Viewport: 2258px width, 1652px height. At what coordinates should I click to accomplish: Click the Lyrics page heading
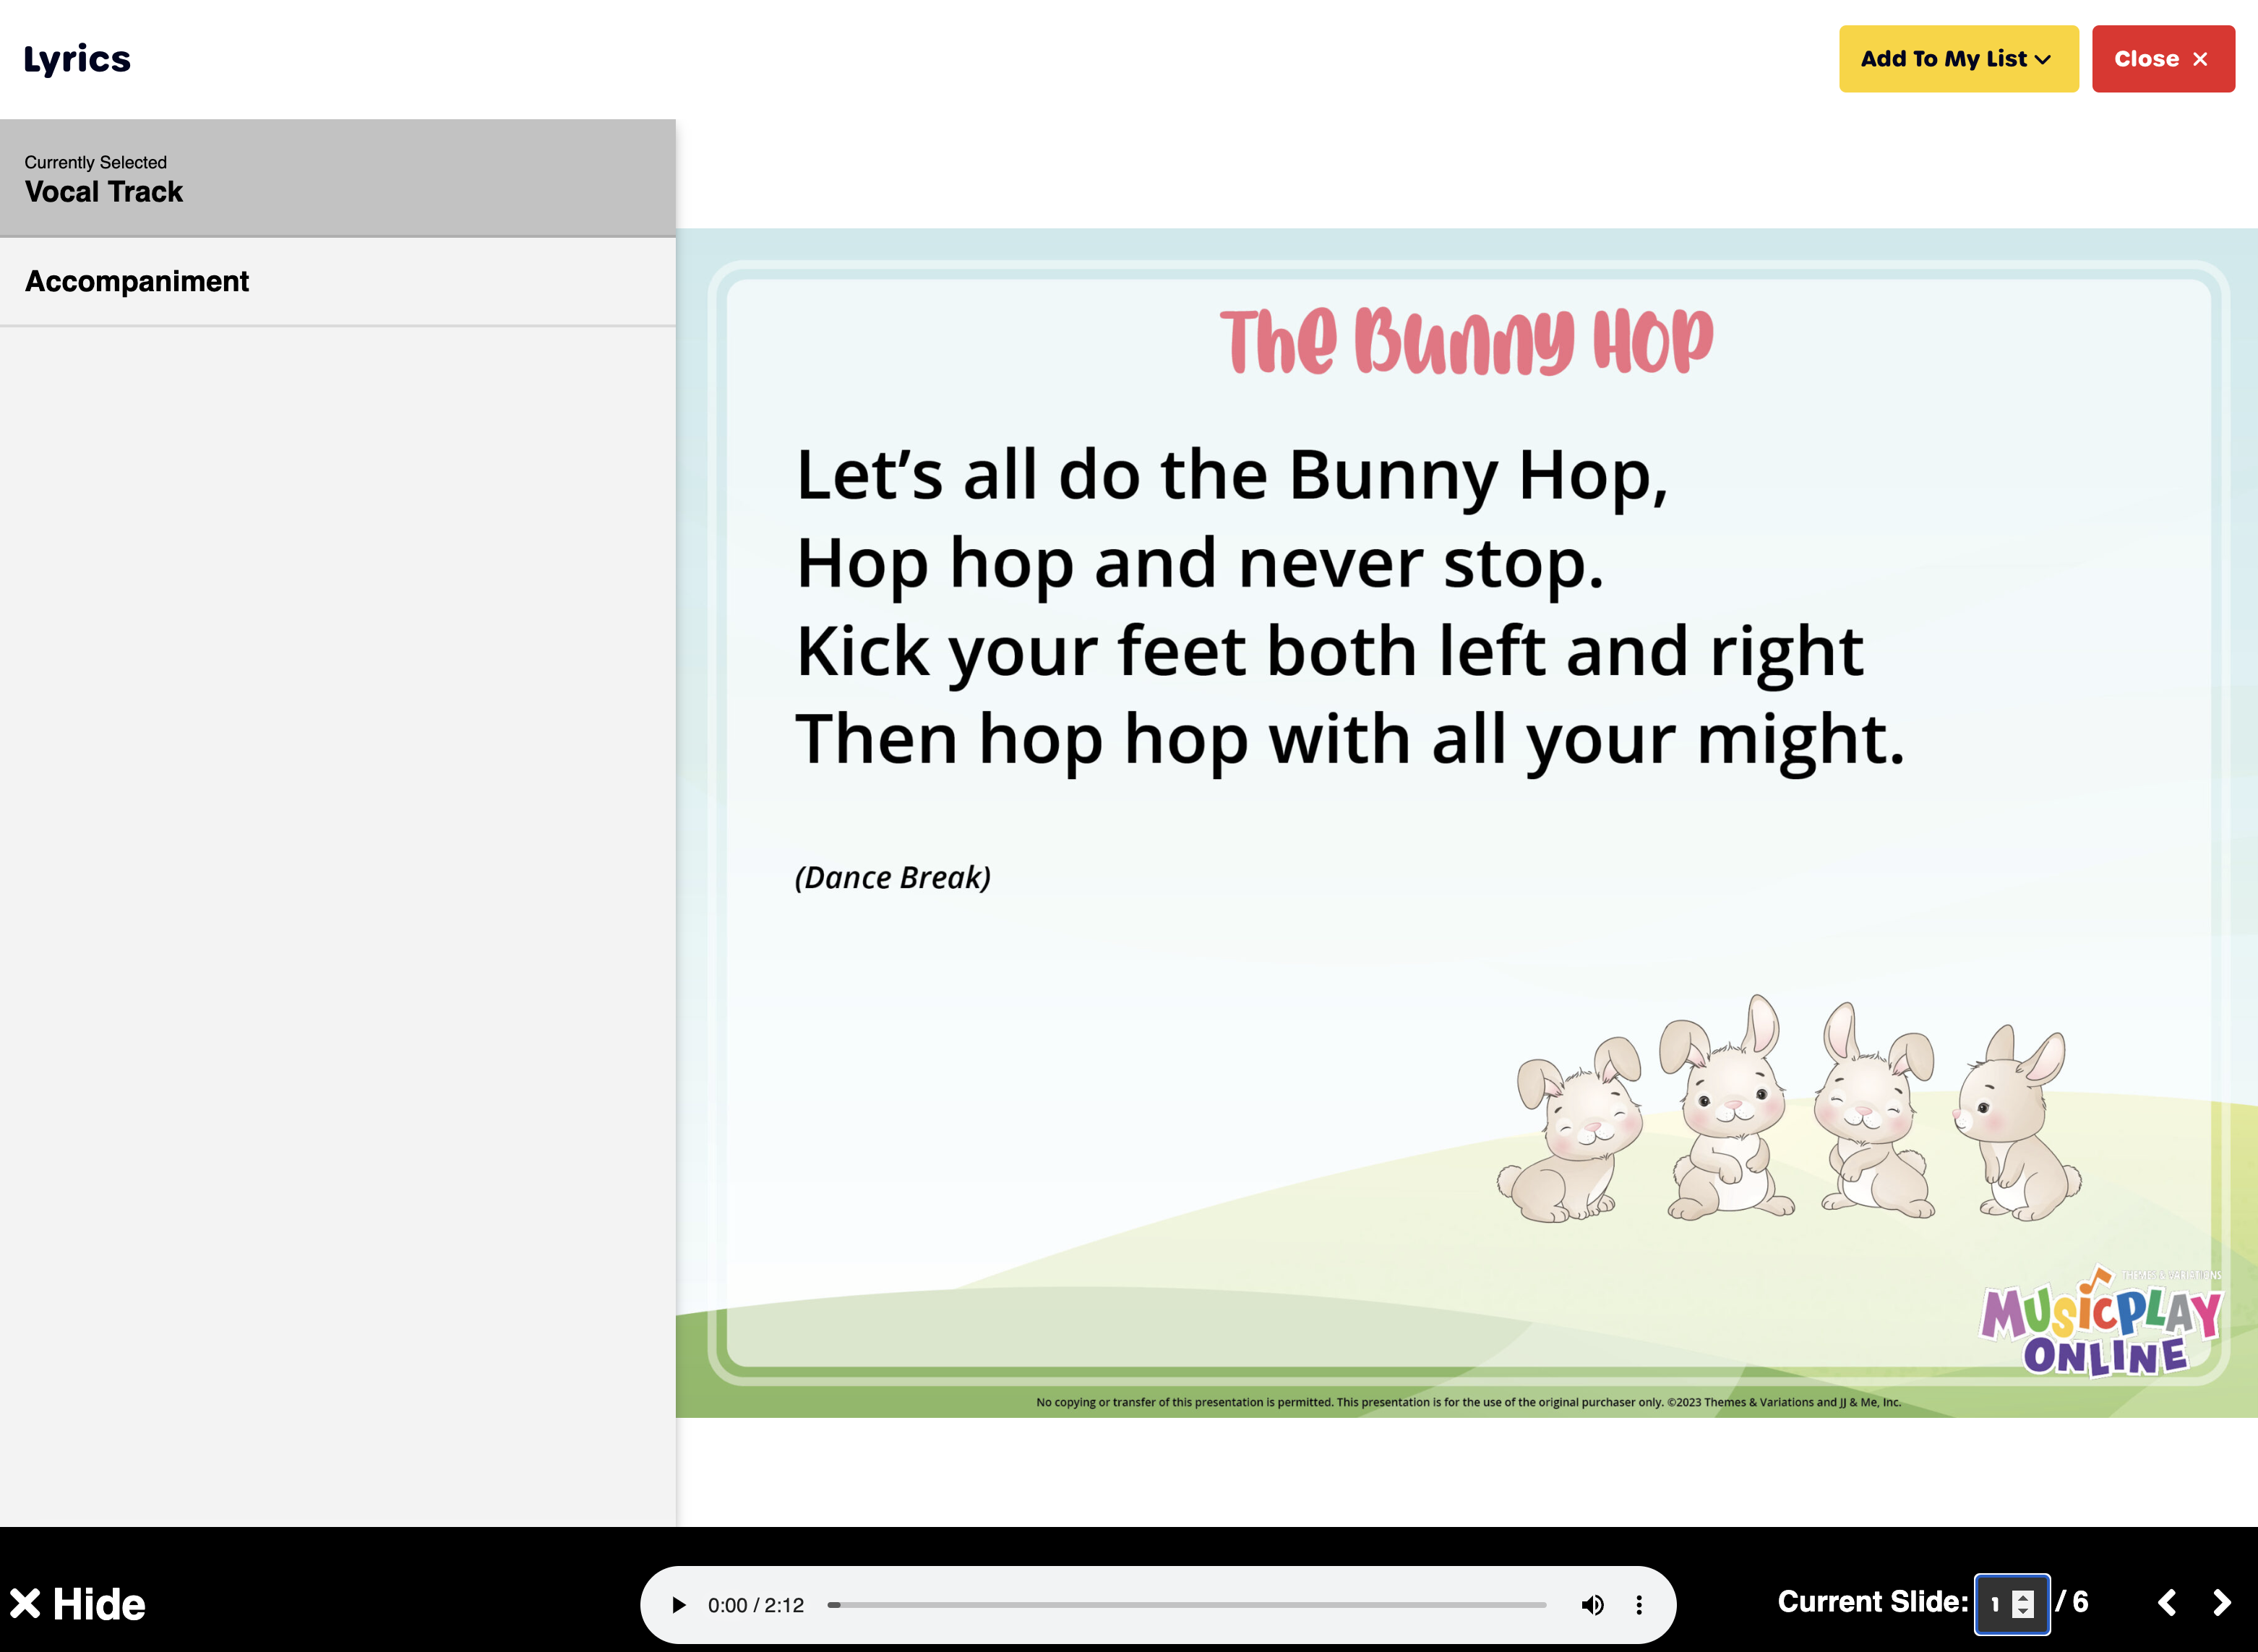click(x=77, y=59)
